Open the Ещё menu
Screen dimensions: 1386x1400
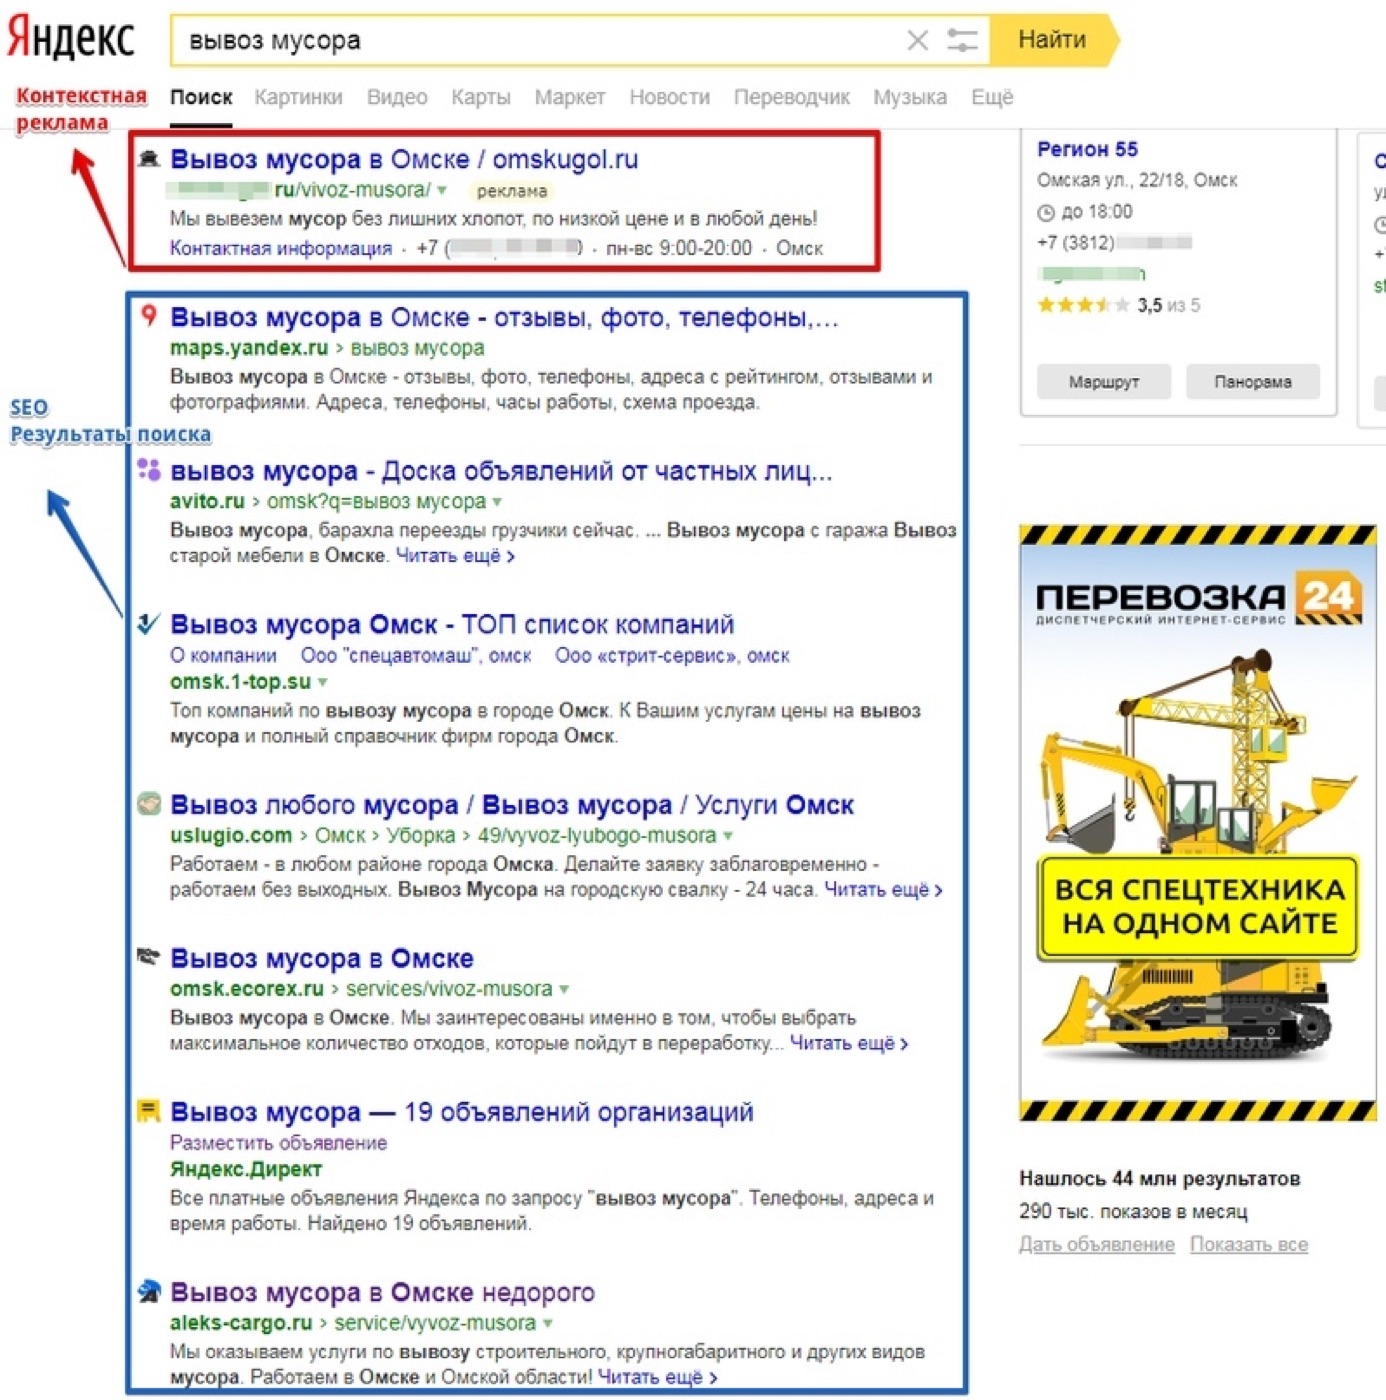coord(992,97)
